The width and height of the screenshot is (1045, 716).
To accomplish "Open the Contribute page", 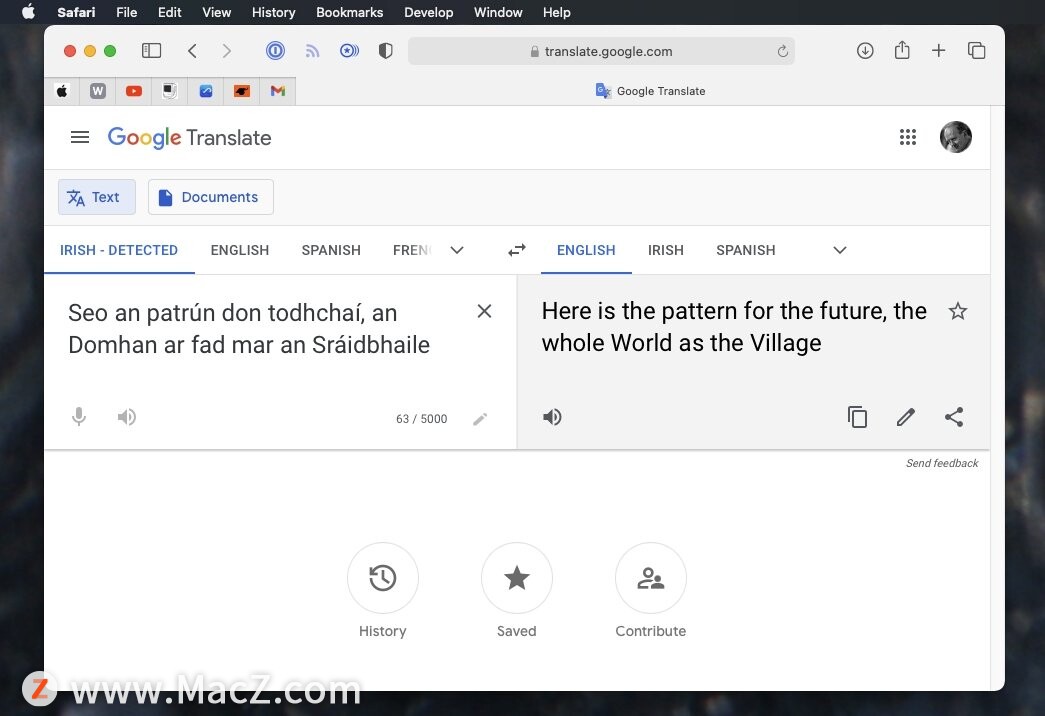I will pos(650,578).
